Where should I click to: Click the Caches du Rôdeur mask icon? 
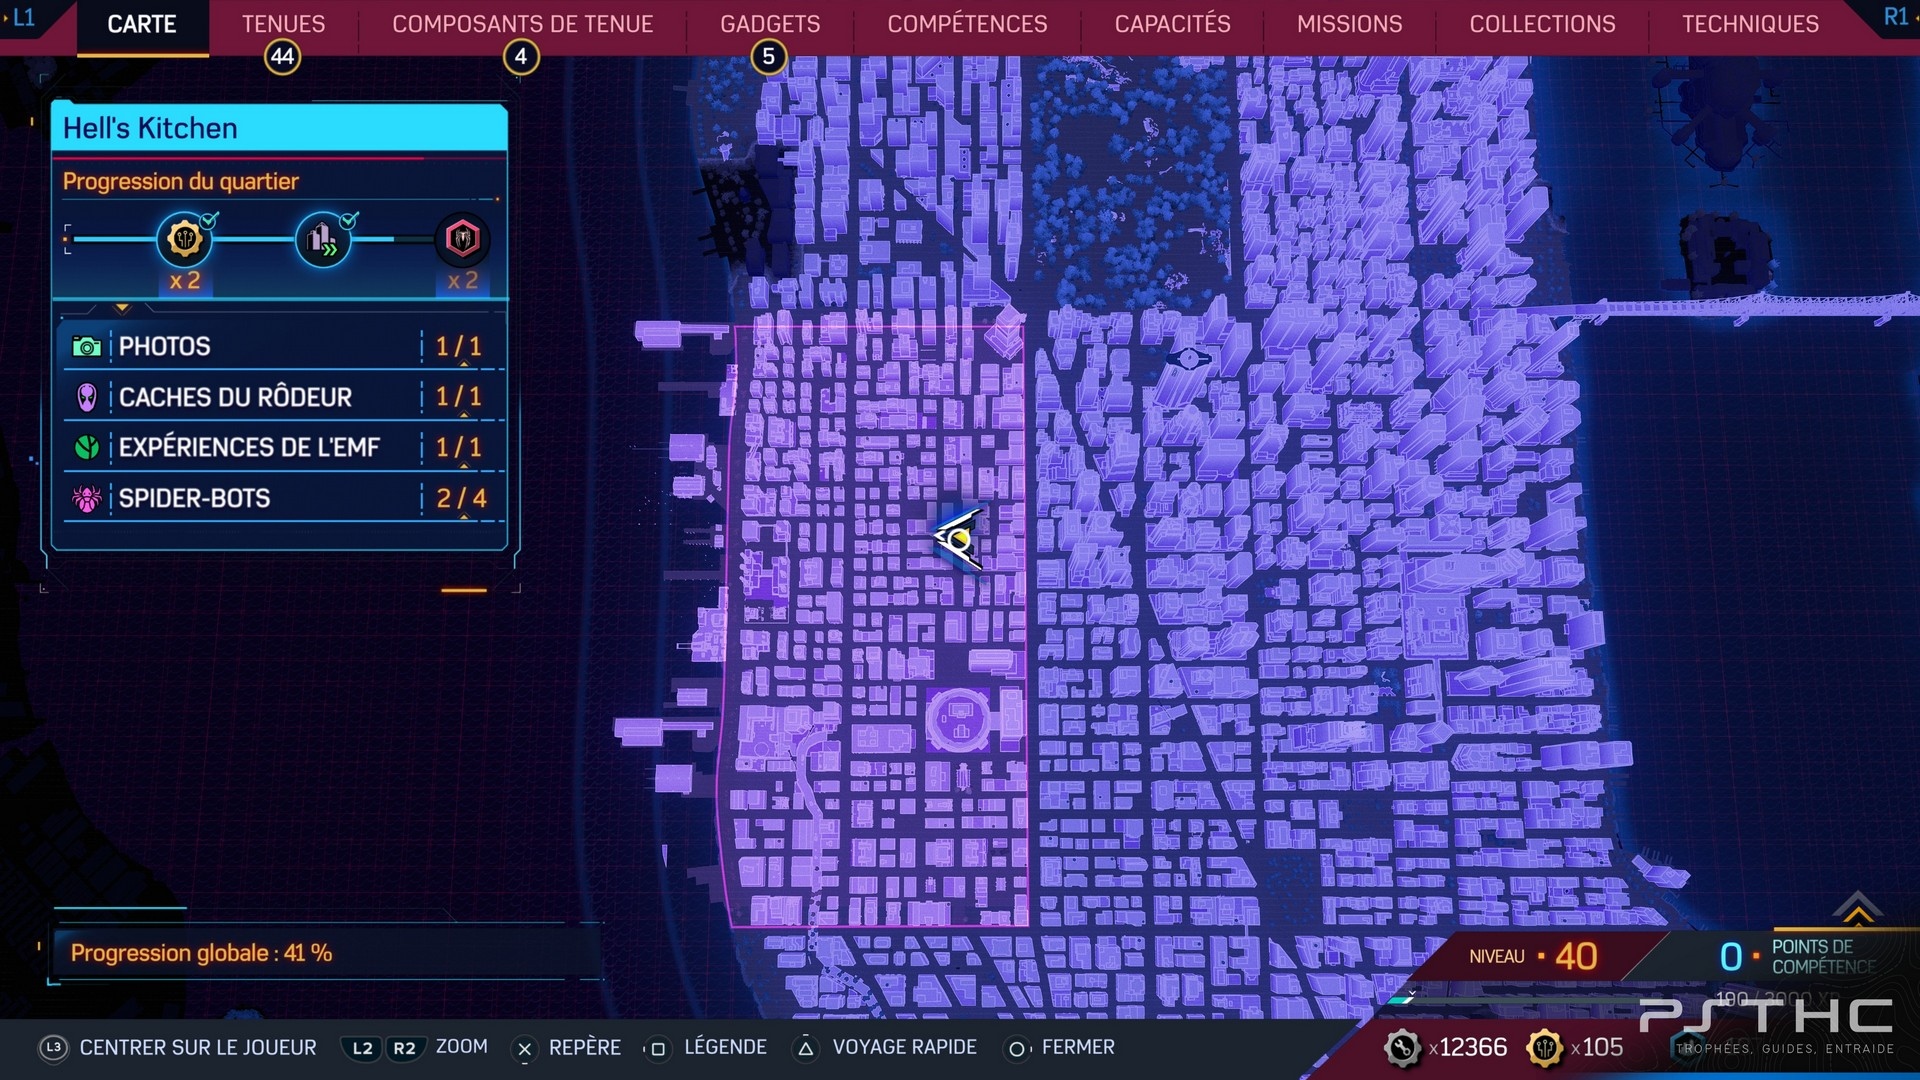pos(87,398)
